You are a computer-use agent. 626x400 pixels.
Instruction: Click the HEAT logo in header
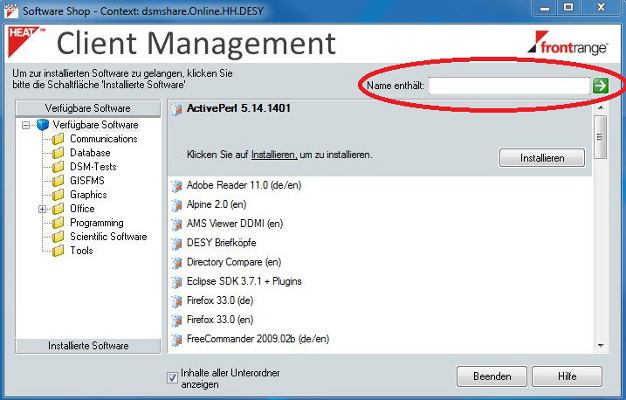tap(25, 41)
